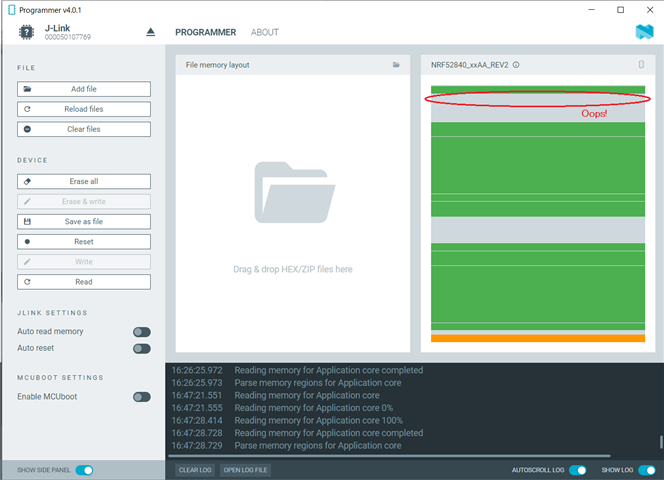
Task: Click the orange memory region at the bottom
Action: point(538,338)
